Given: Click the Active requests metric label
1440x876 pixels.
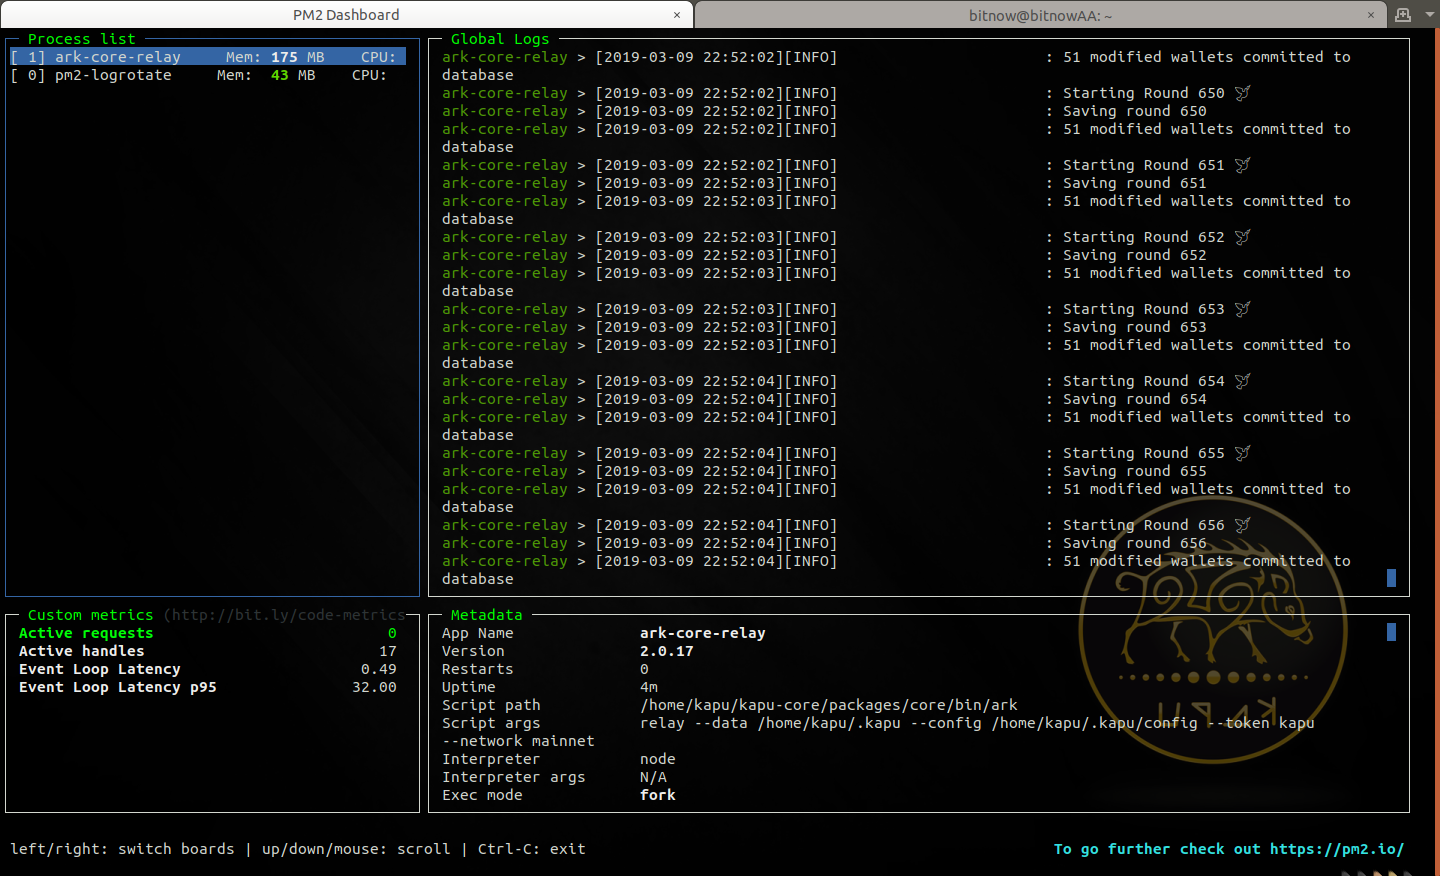Looking at the screenshot, I should (x=86, y=633).
